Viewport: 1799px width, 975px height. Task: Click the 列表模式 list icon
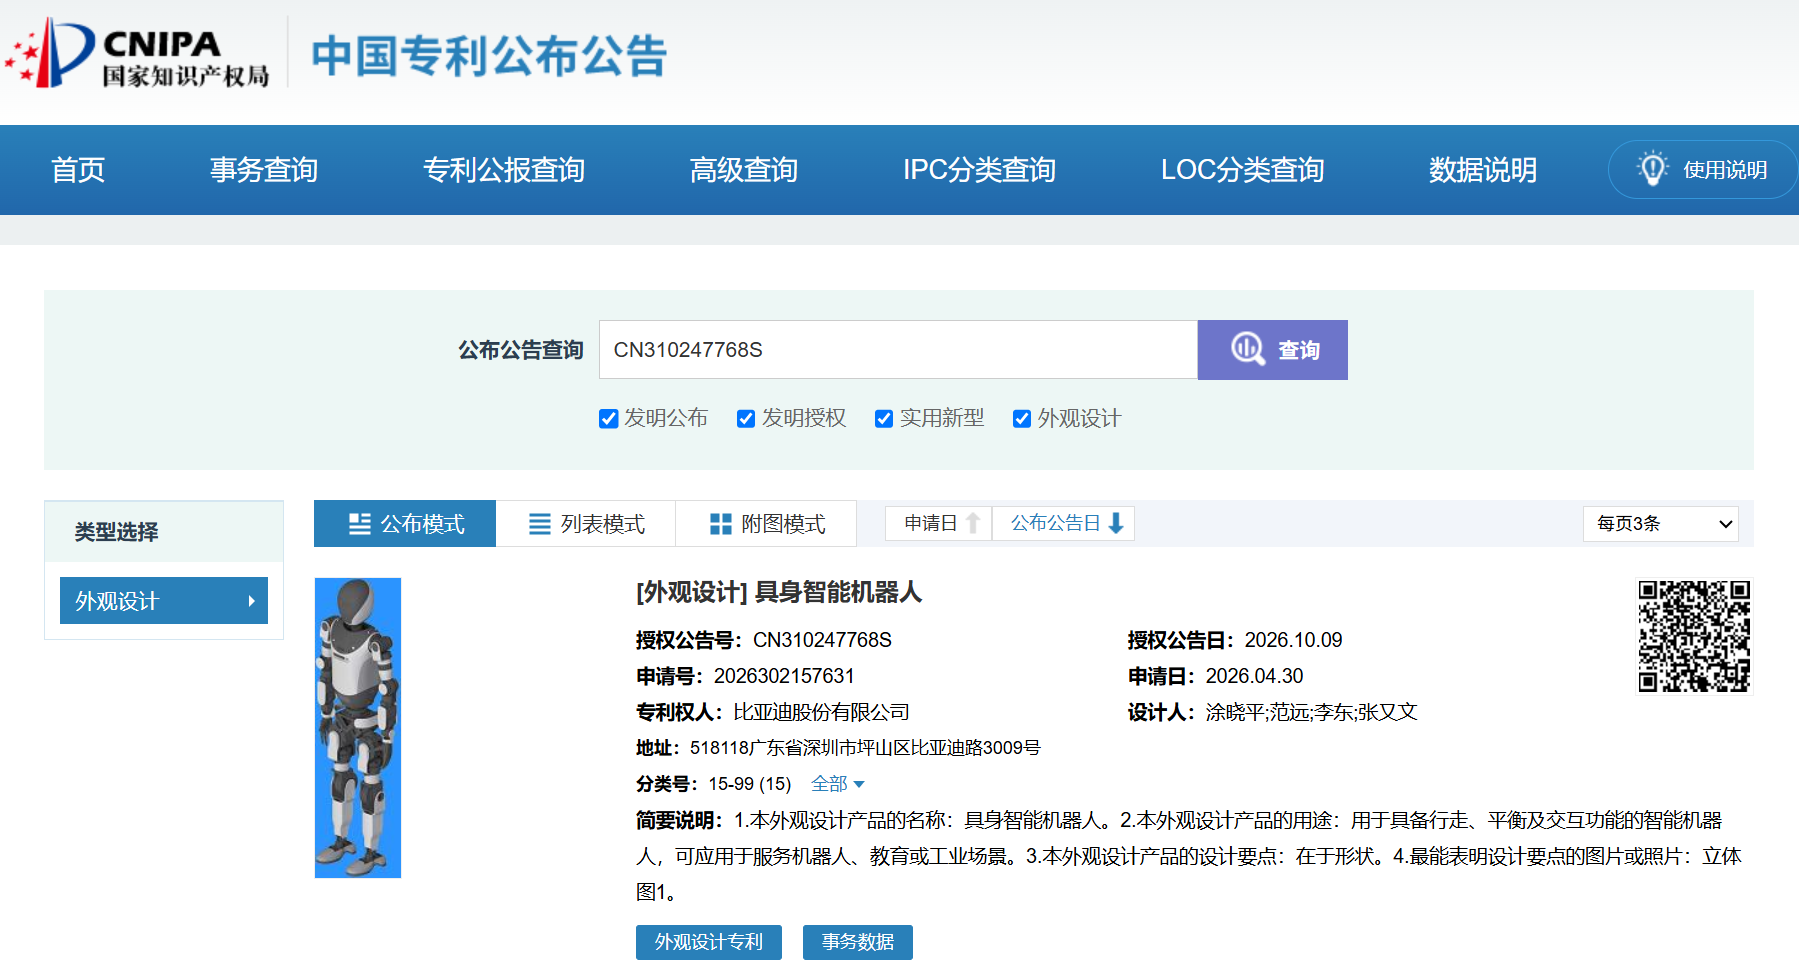click(x=540, y=524)
